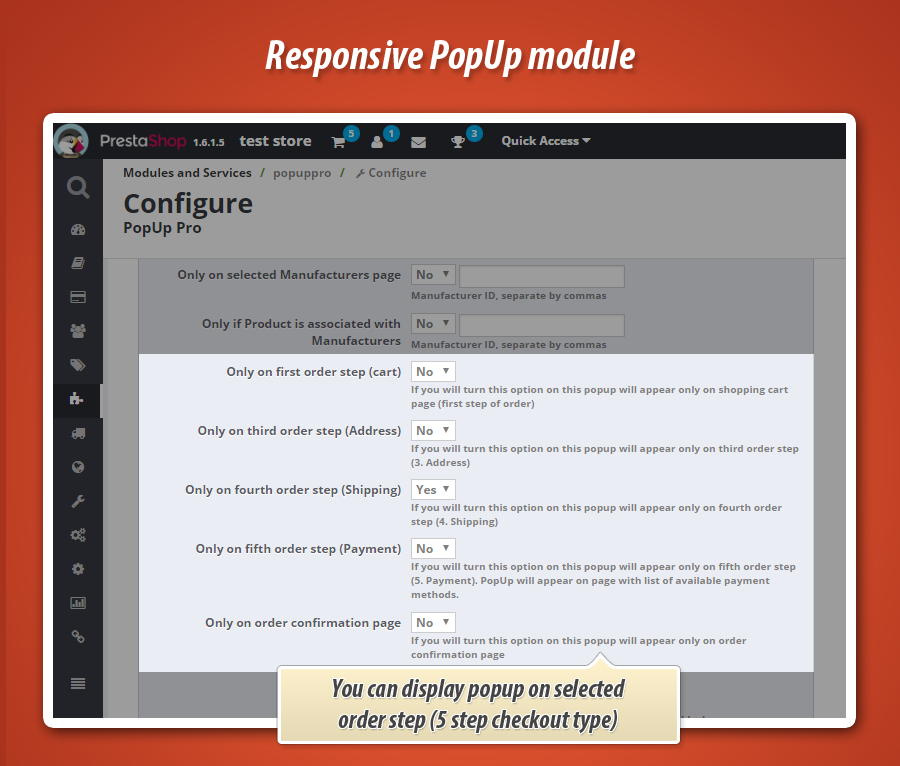This screenshot has height=766, width=900.
Task: Click the Modules puzzle icon in sidebar
Action: (x=78, y=398)
